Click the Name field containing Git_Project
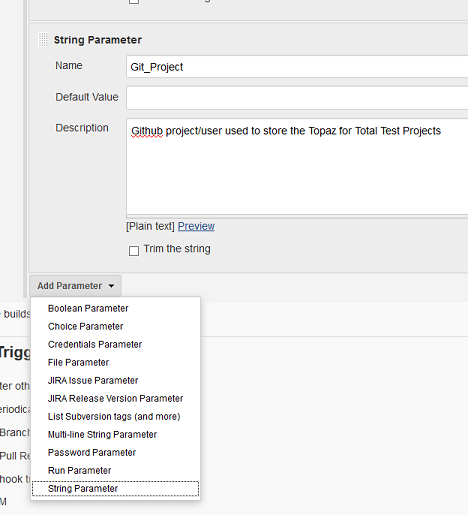The width and height of the screenshot is (468, 515). coord(297,67)
